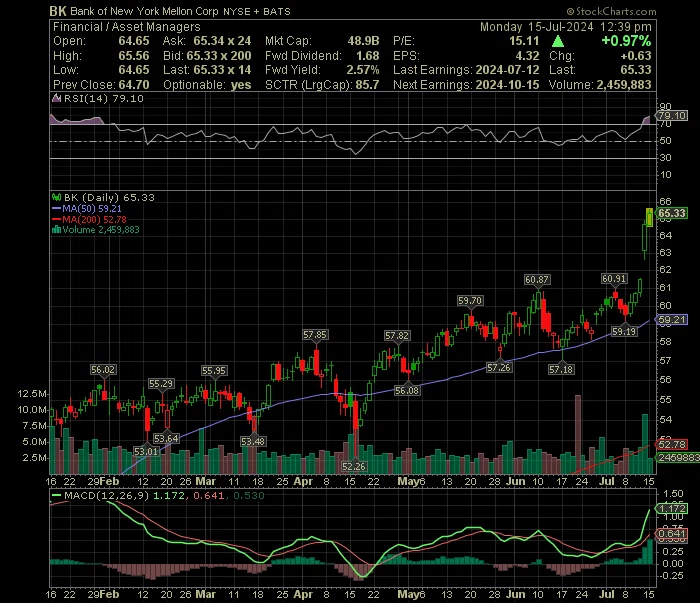700x603 pixels.
Task: Click the 59.21 MA(50) axis tag
Action: click(x=672, y=320)
